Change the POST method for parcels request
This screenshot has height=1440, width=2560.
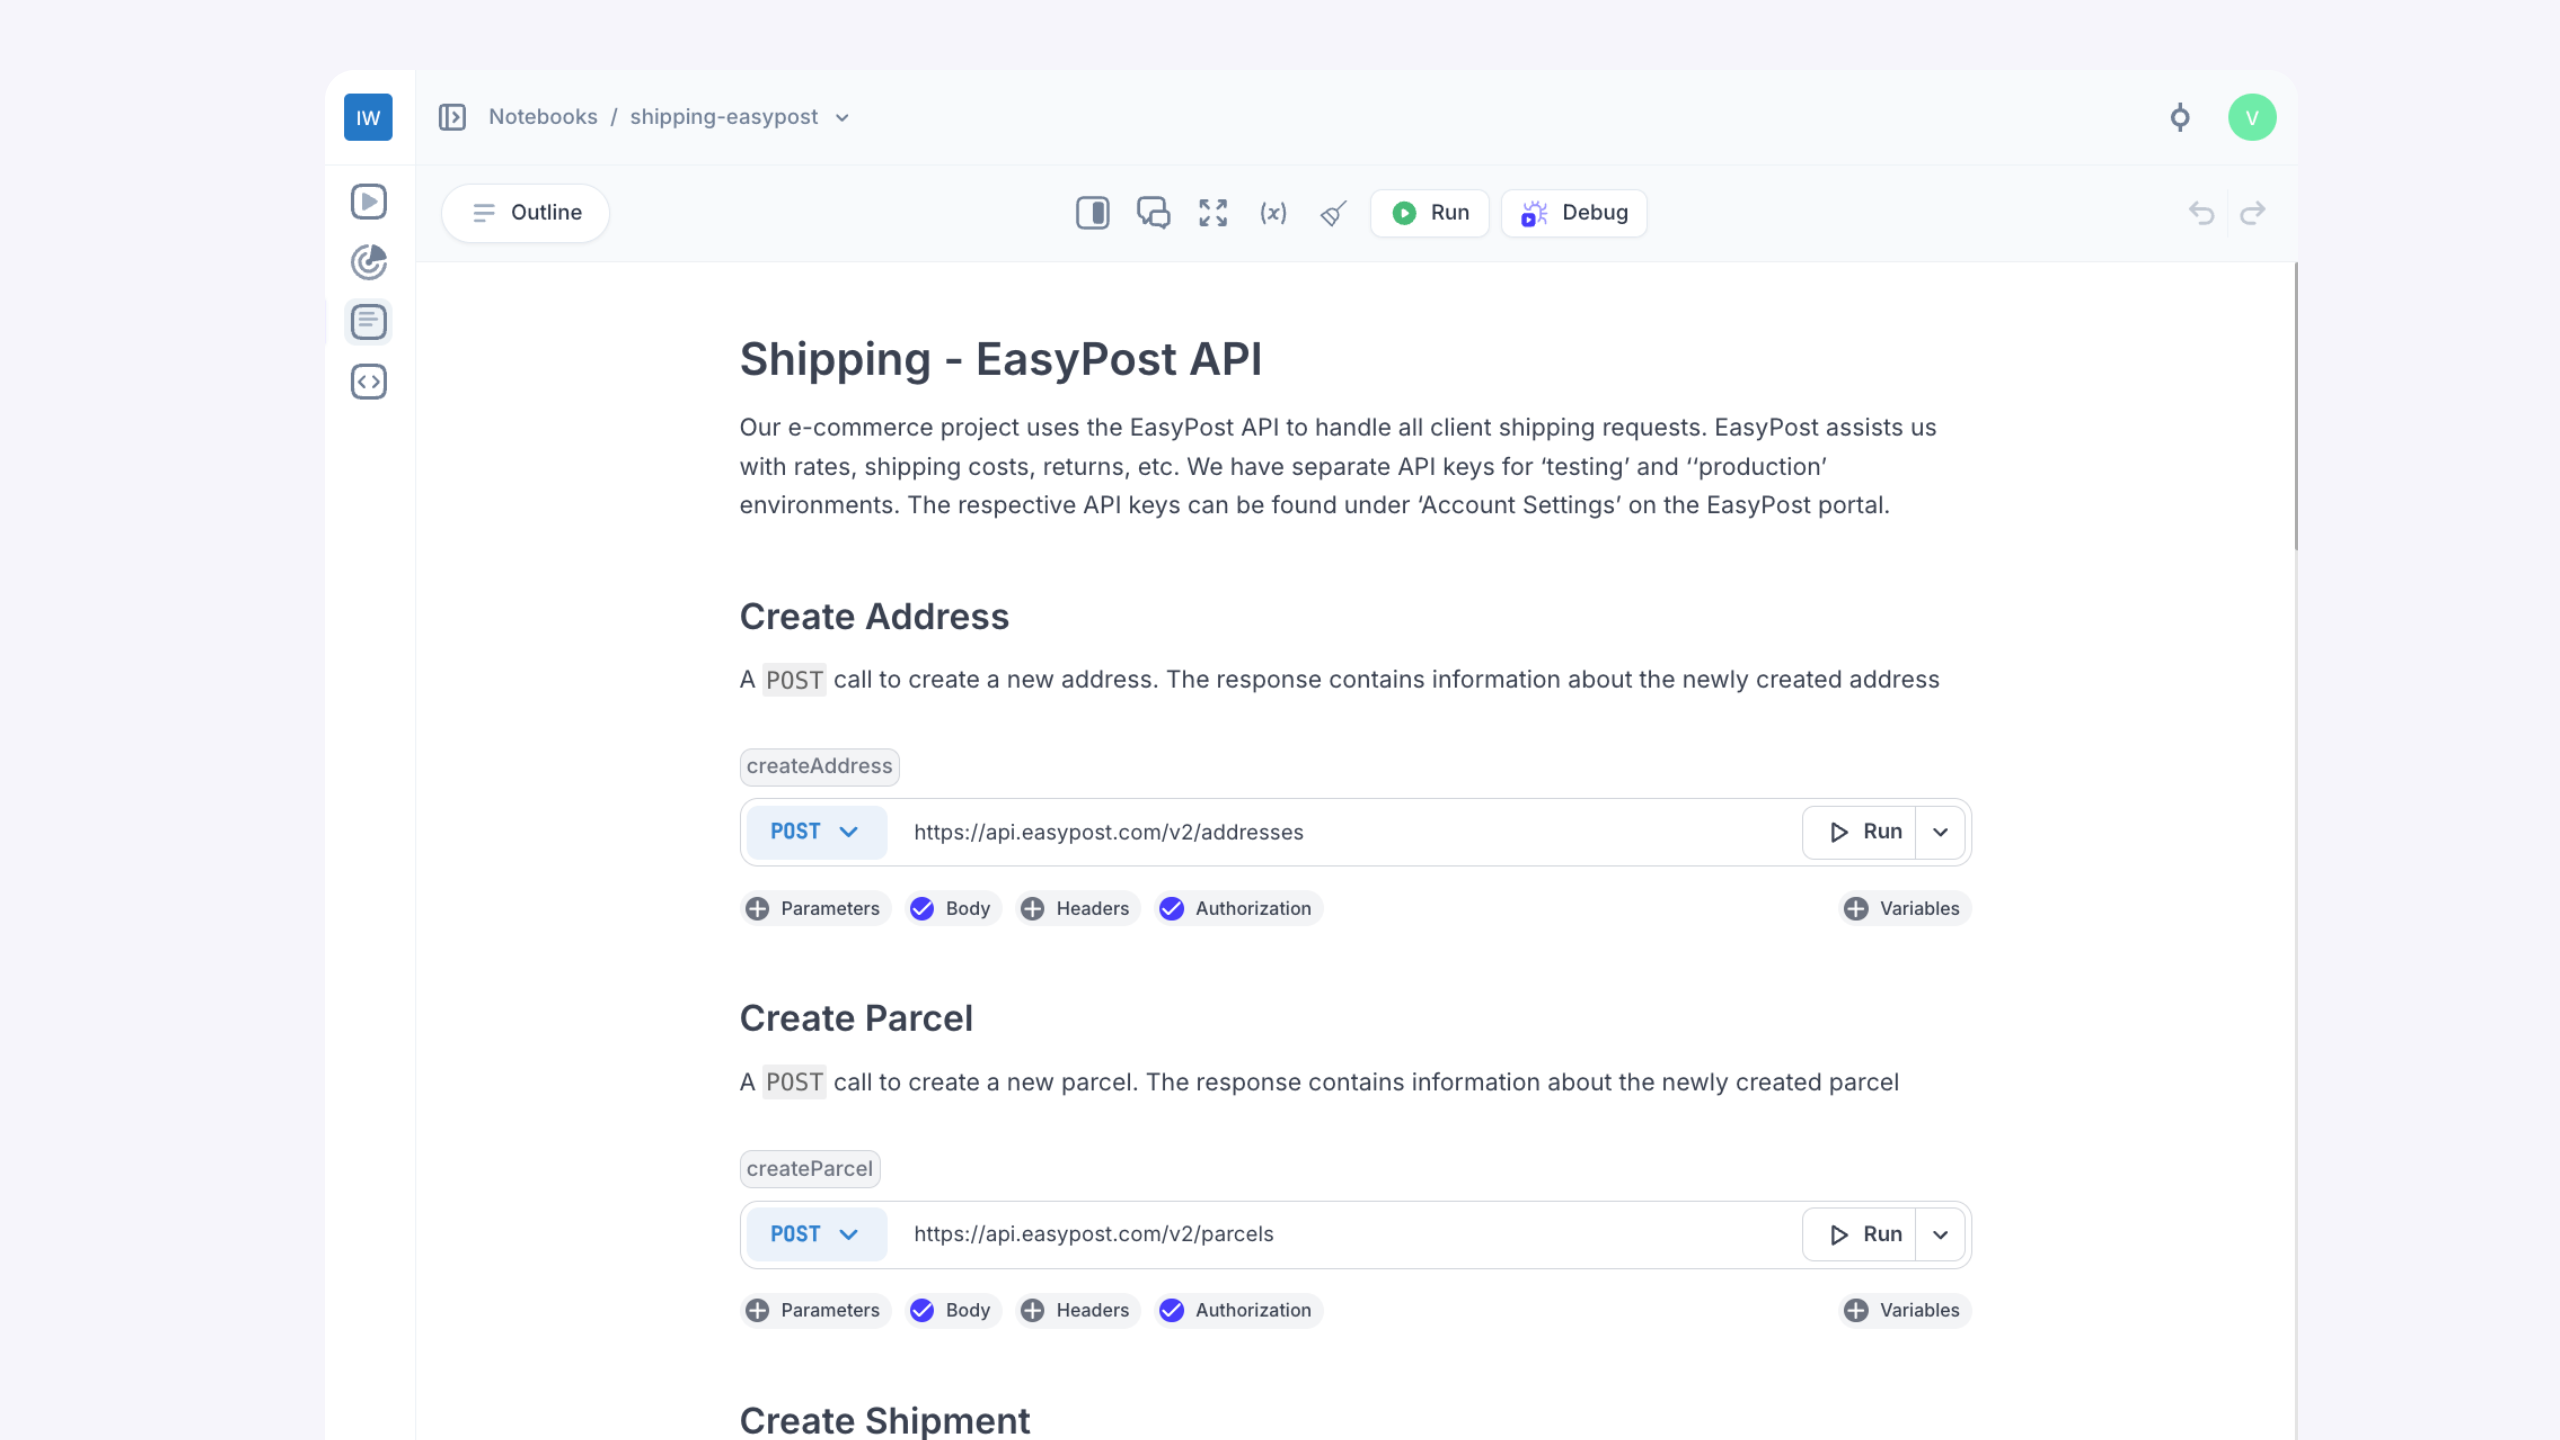(816, 1235)
